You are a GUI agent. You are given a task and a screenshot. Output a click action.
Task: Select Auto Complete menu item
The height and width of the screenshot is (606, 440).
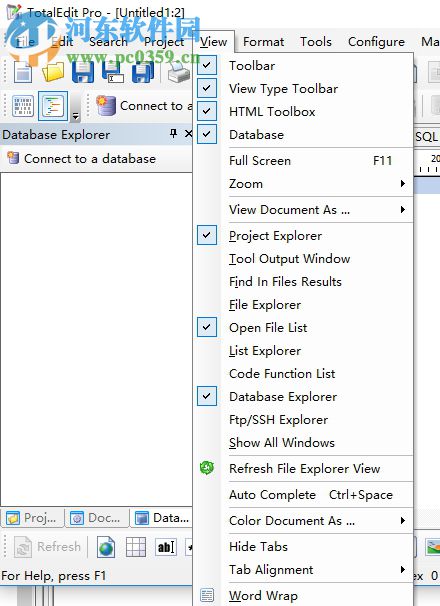pyautogui.click(x=304, y=495)
